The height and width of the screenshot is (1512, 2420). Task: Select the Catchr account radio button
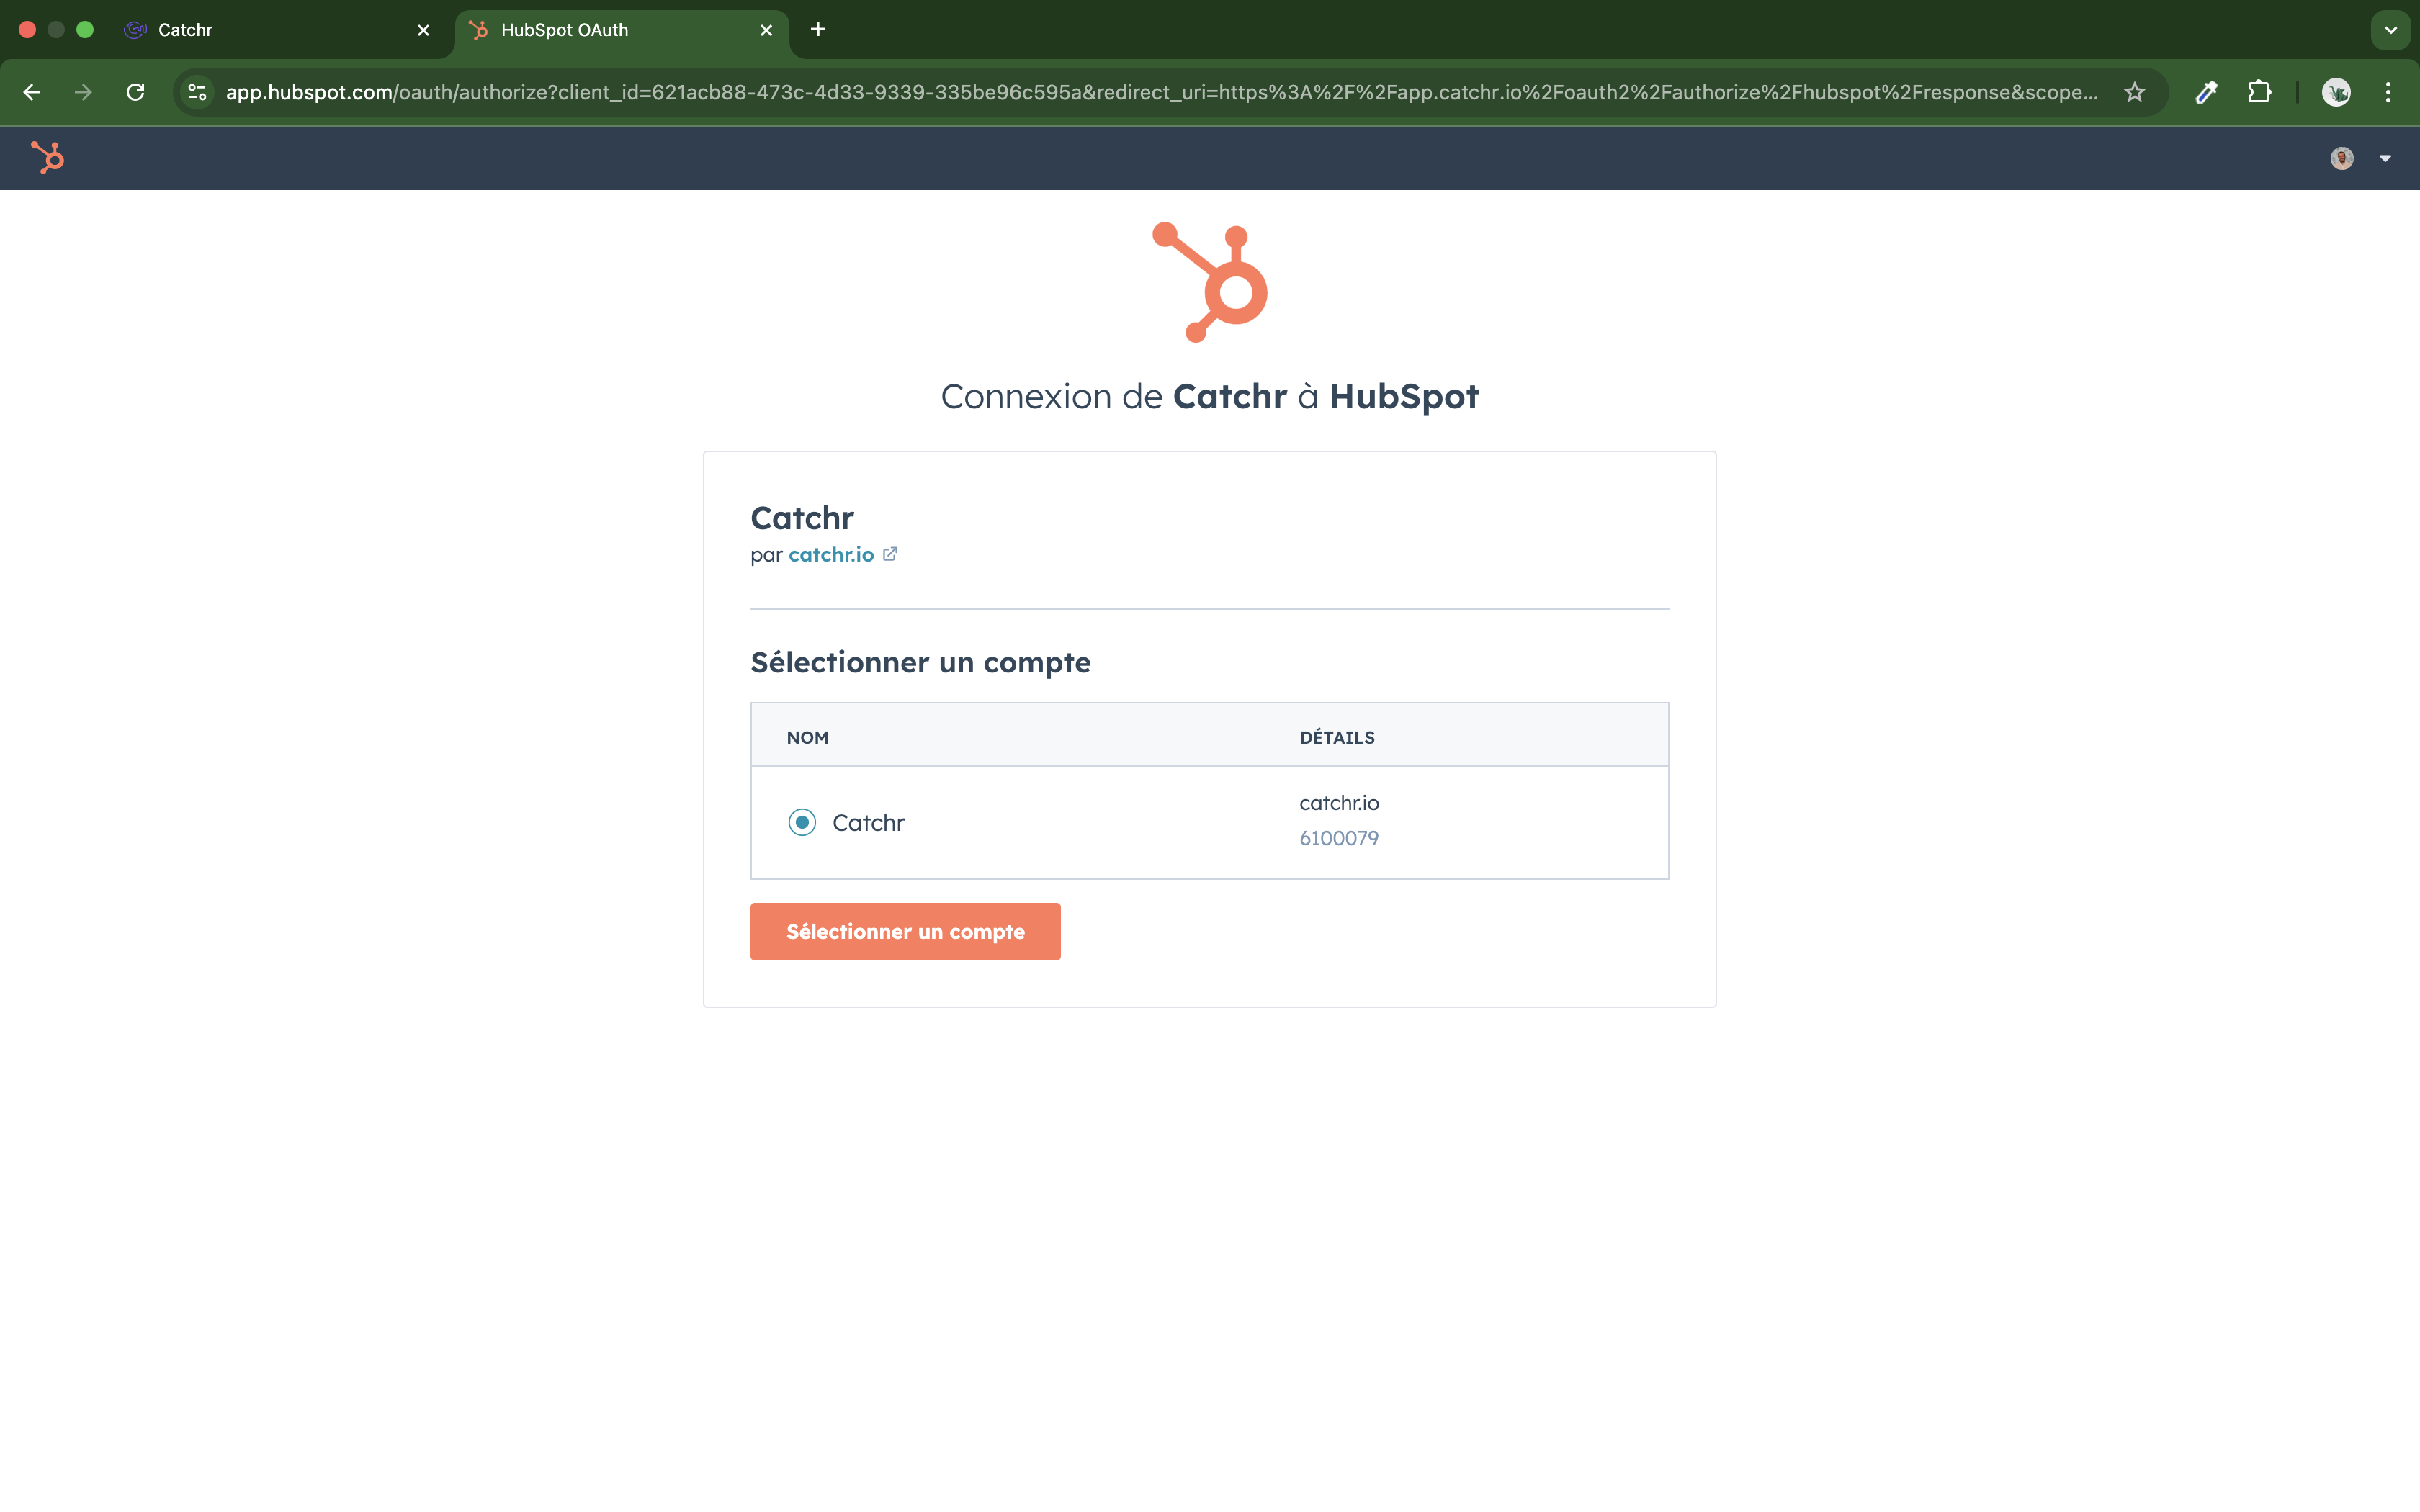(x=802, y=822)
